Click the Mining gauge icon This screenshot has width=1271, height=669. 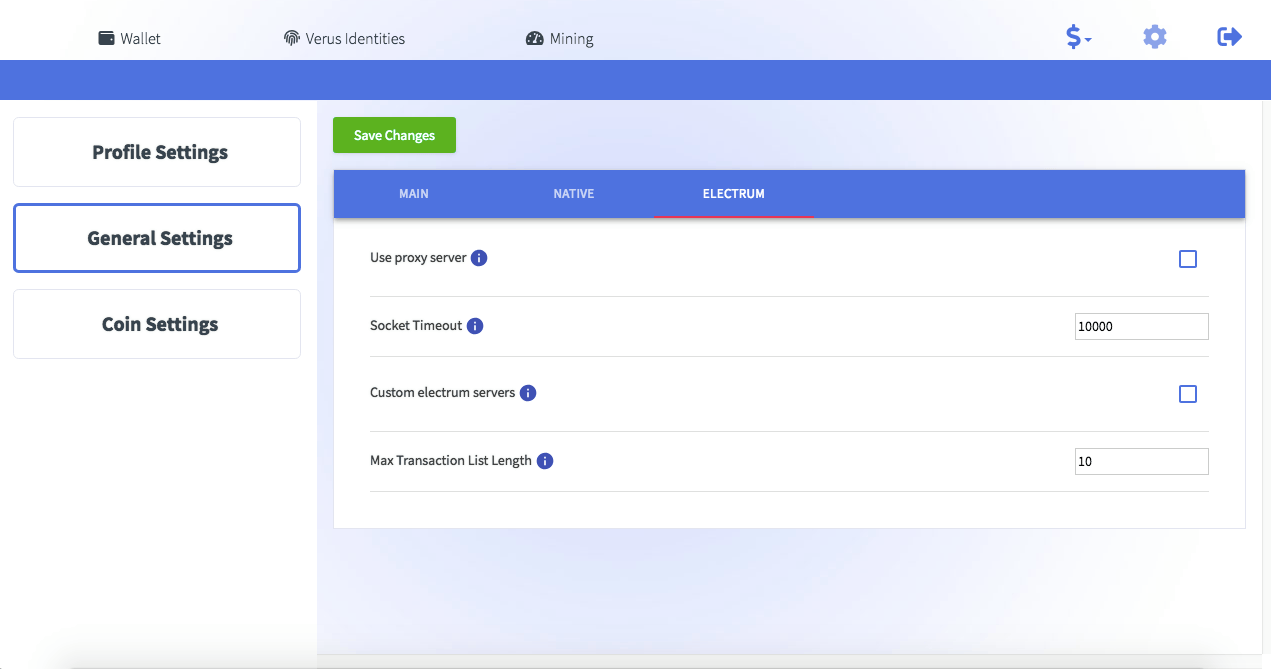point(534,38)
